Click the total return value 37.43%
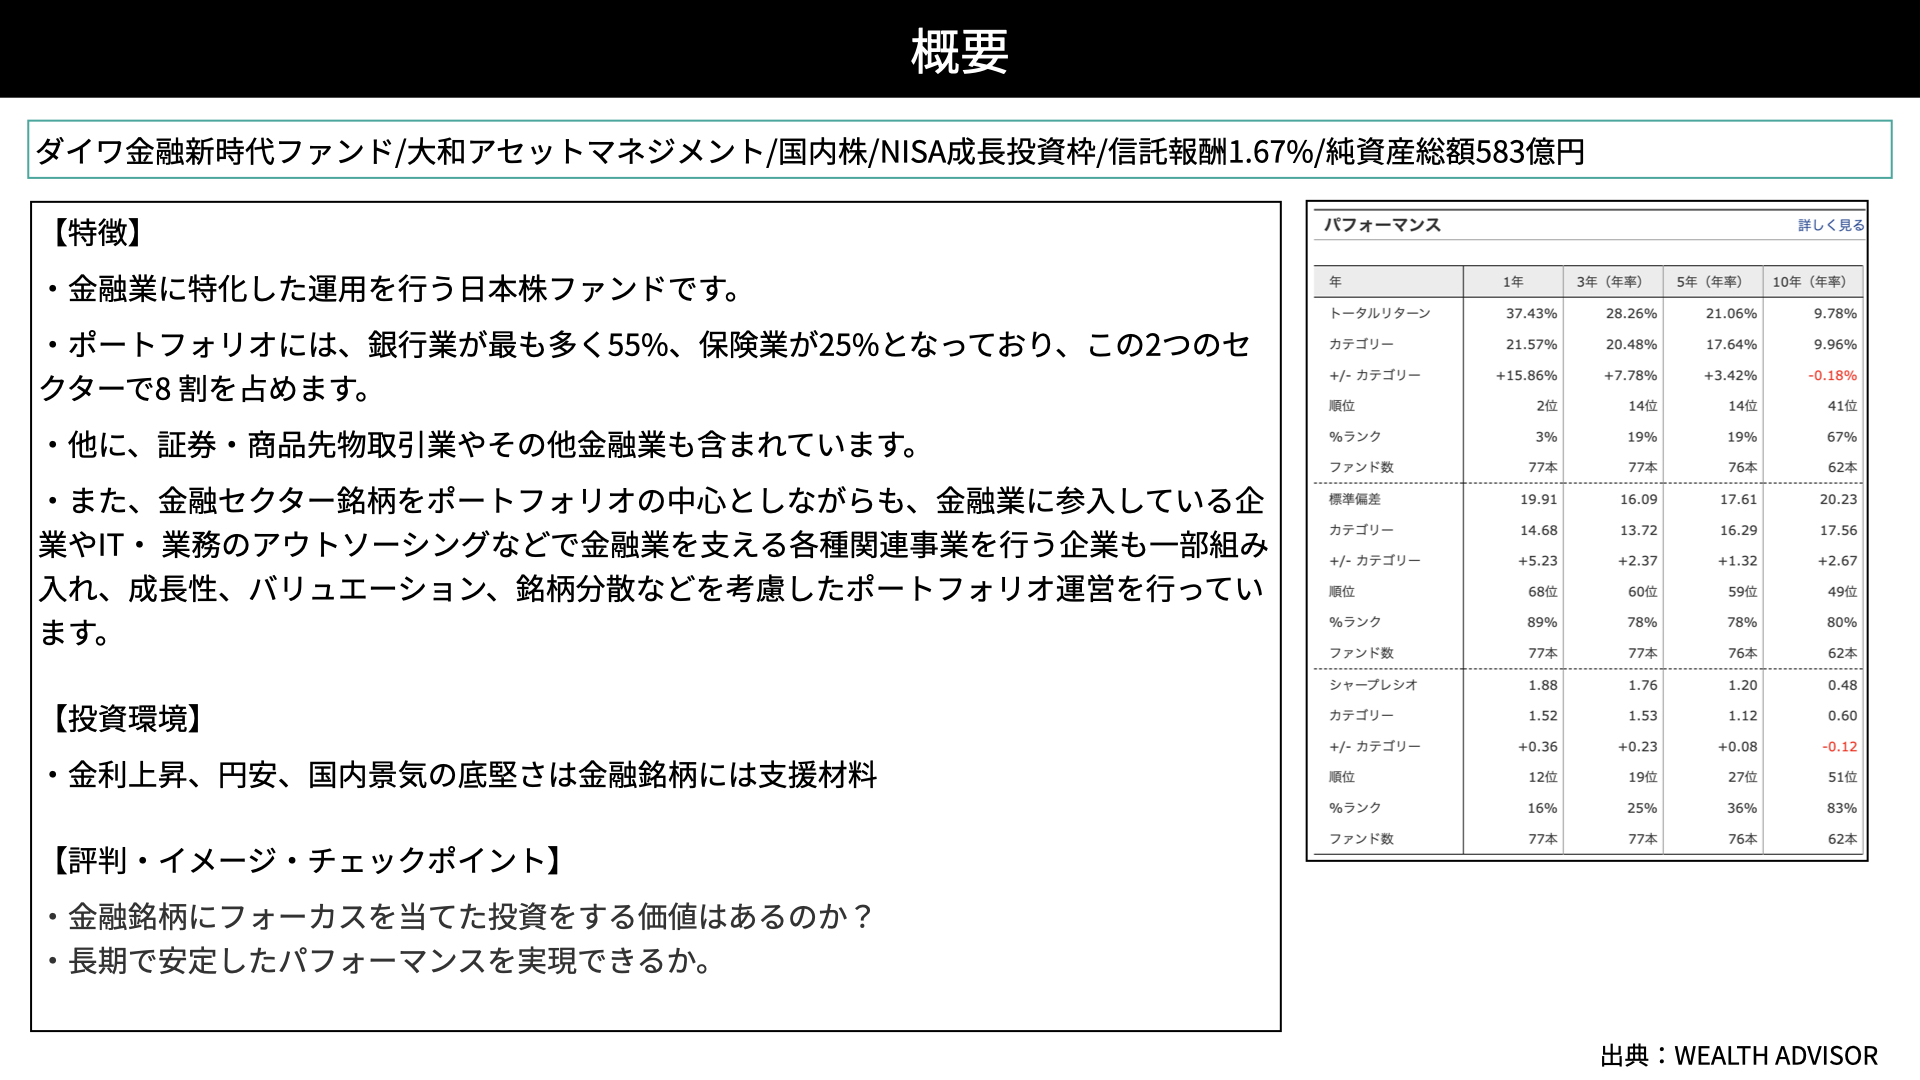Image resolution: width=1920 pixels, height=1080 pixels. click(x=1531, y=313)
